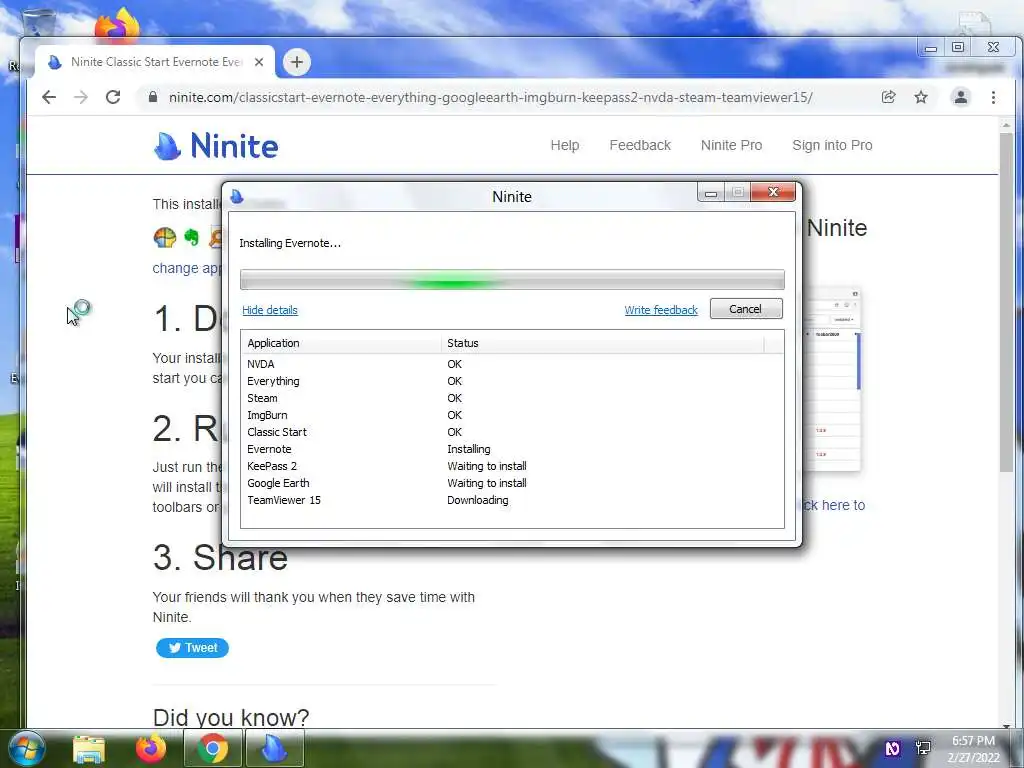Switch to Chrome in the taskbar
This screenshot has height=768, width=1024.
point(212,748)
